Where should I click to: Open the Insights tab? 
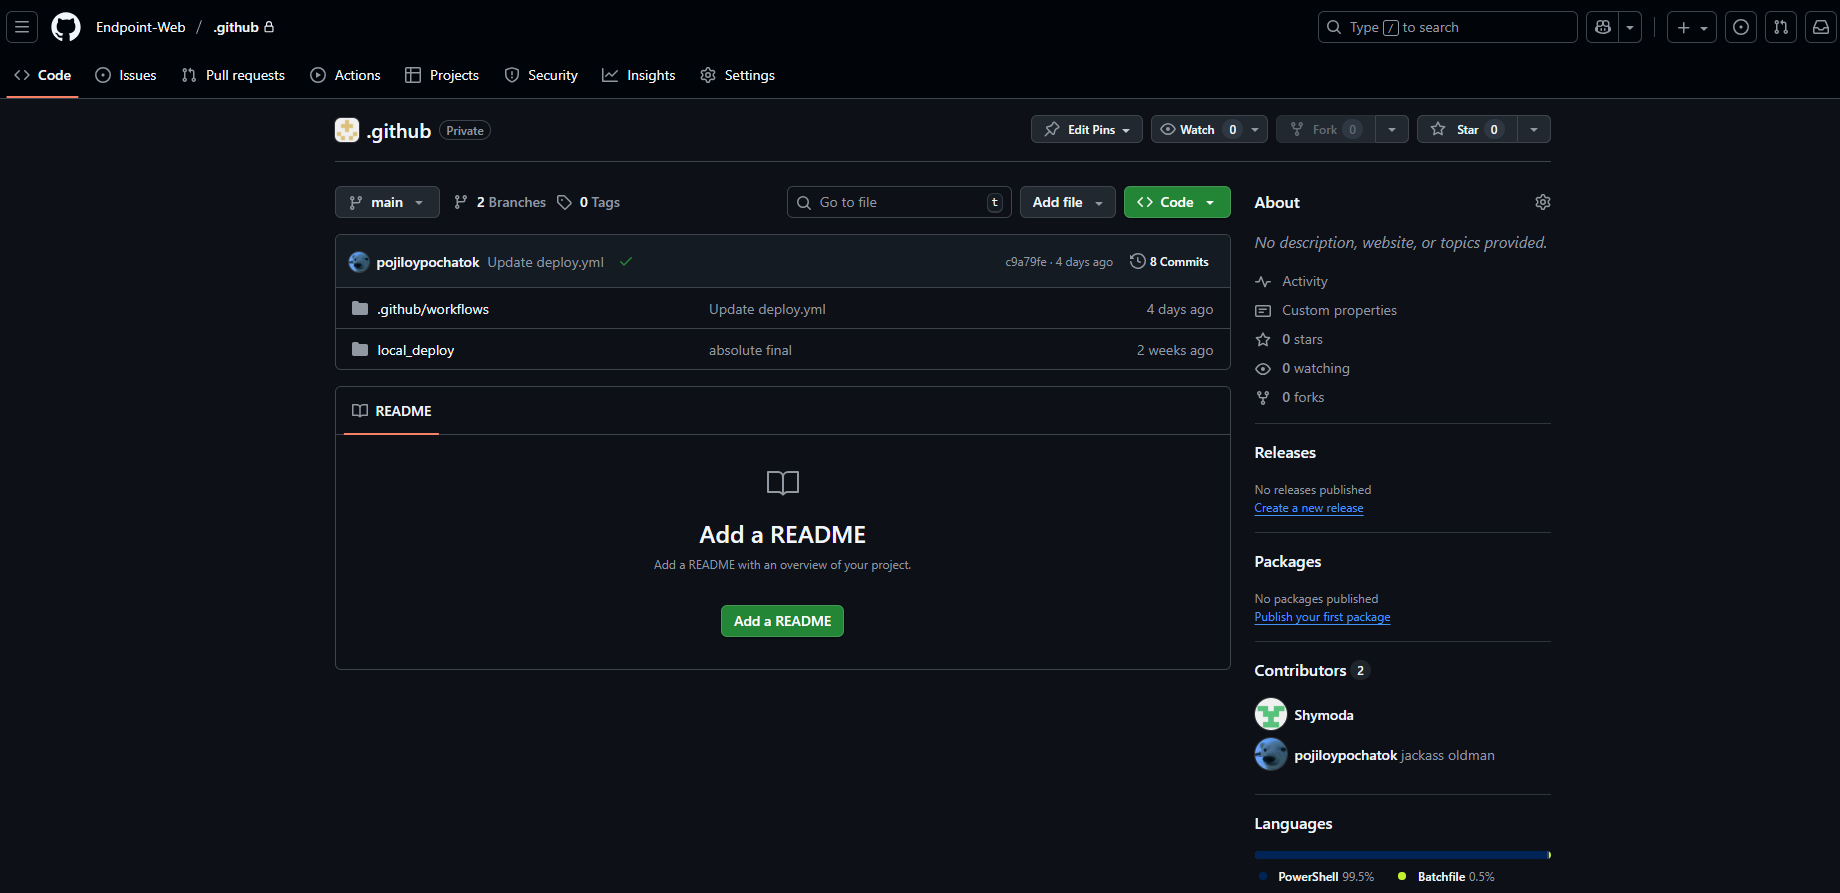(x=639, y=75)
